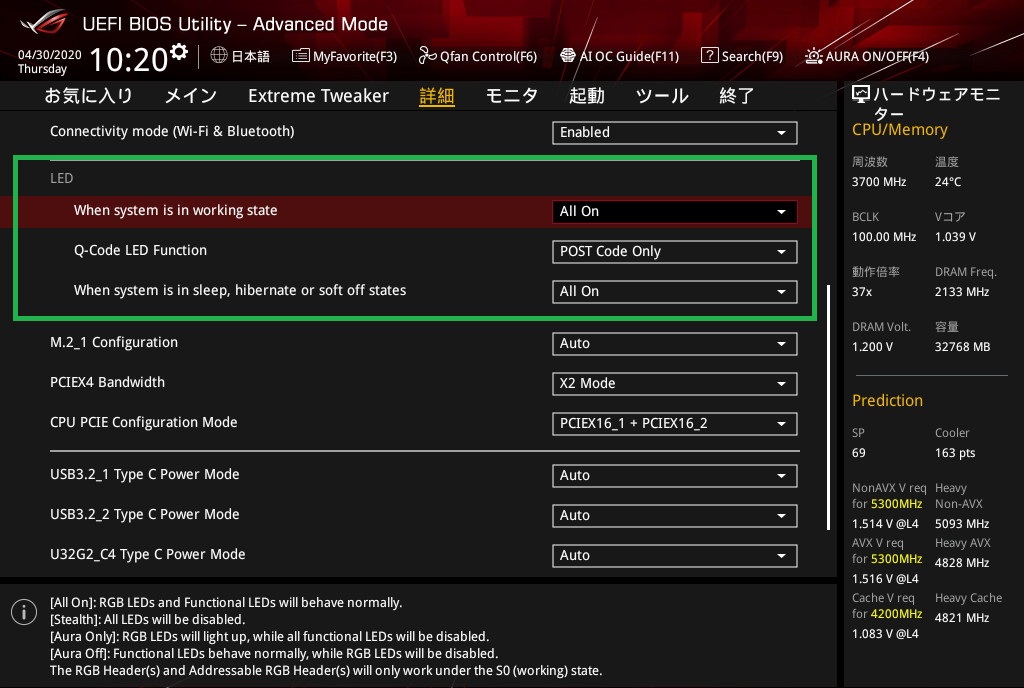Click the info icon beside help text
Image resolution: width=1024 pixels, height=688 pixels.
(24, 612)
